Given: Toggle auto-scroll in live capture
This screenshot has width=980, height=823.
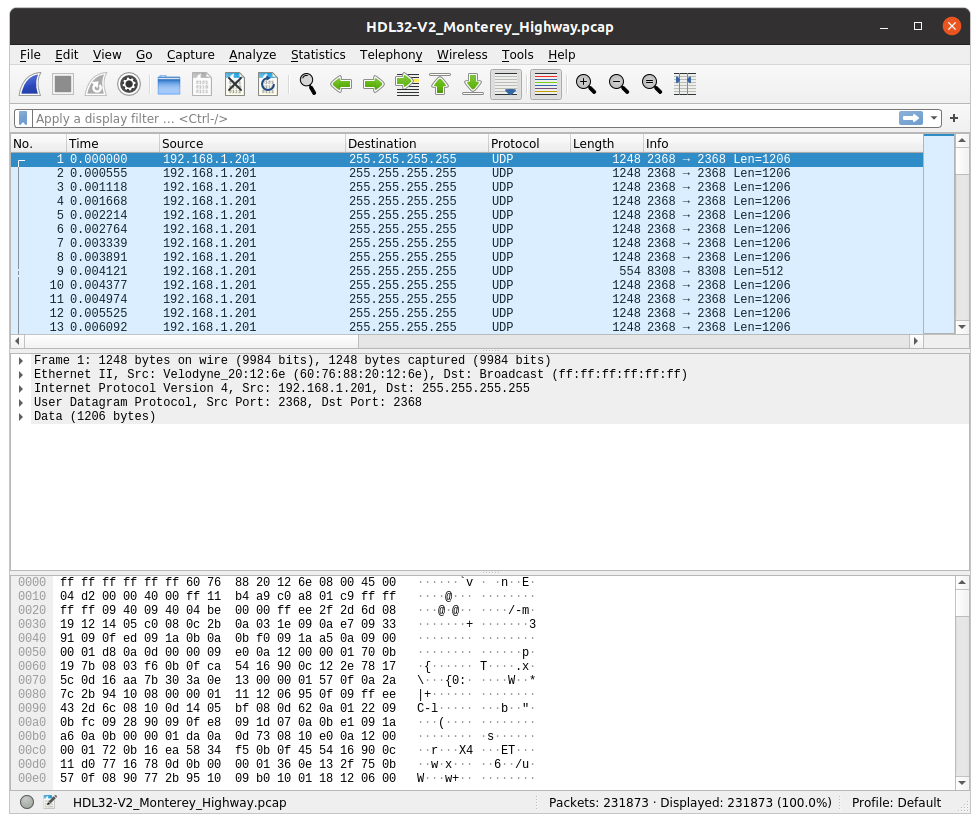Looking at the screenshot, I should coord(505,84).
